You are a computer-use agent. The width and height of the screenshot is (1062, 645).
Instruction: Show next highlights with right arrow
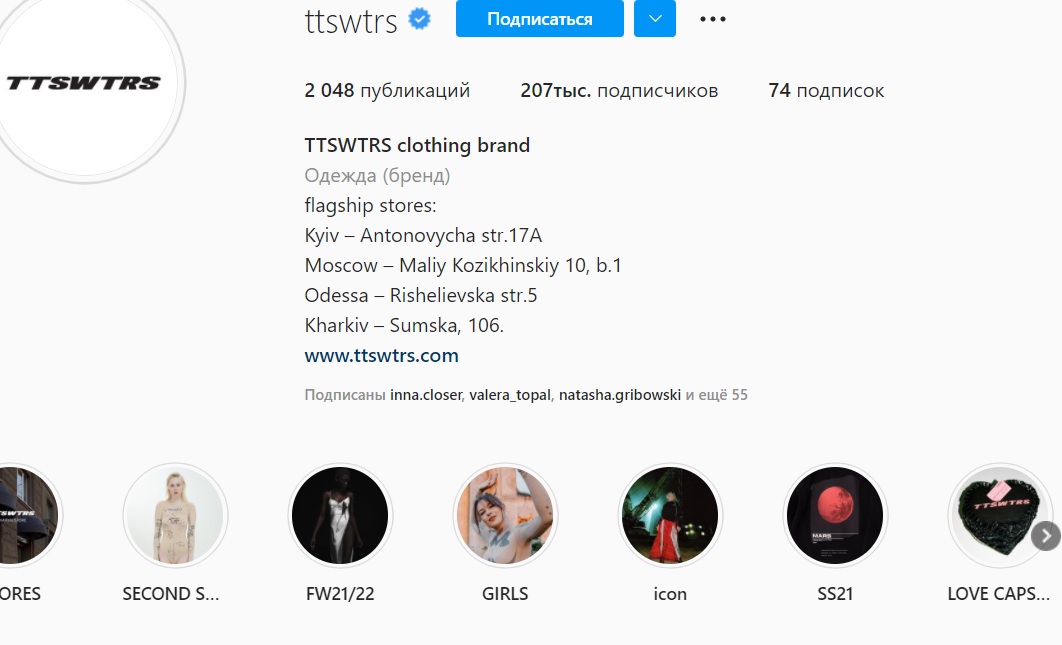[1046, 536]
